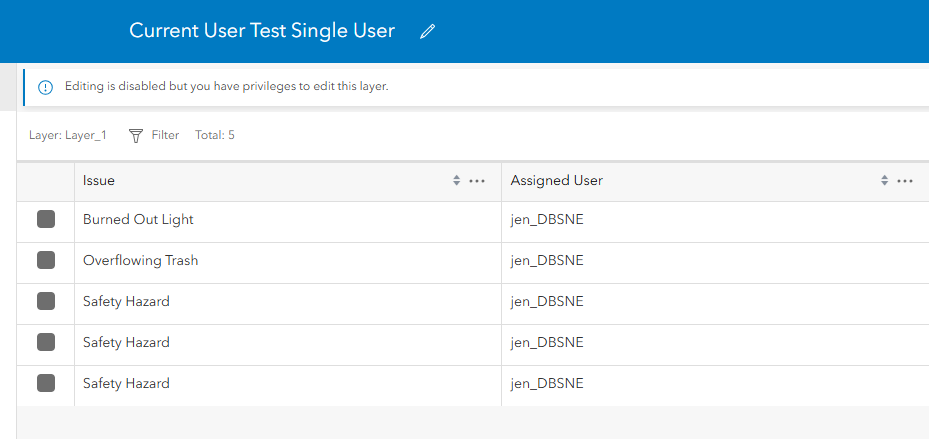Viewport: 929px width, 439px height.
Task: Click the info icon in notification banner
Action: pos(45,87)
